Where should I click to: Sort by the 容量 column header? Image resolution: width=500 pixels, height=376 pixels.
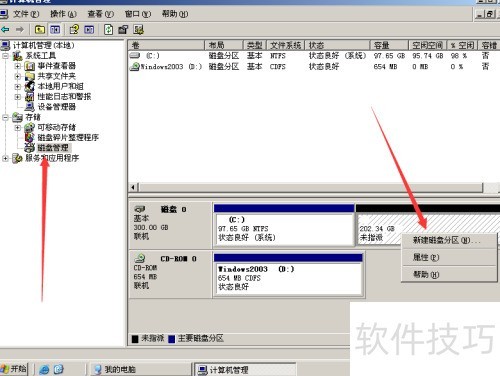(389, 45)
